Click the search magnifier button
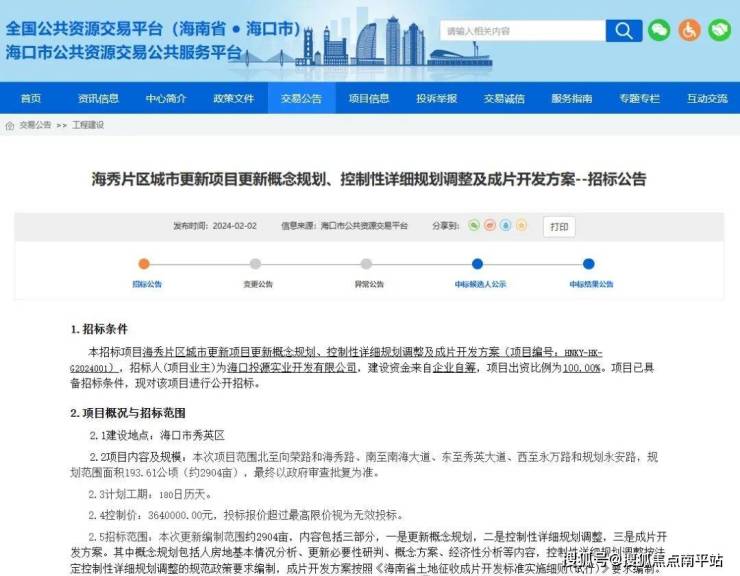Screen dimensions: 740x576 coord(624,31)
